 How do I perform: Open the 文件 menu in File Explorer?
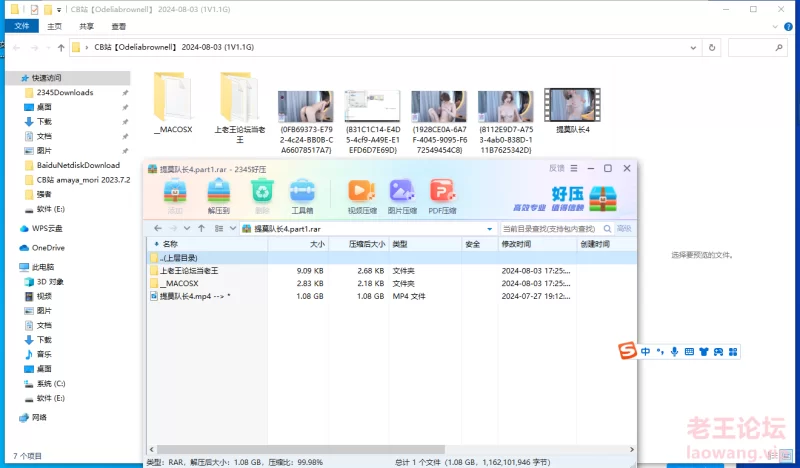coord(21,26)
